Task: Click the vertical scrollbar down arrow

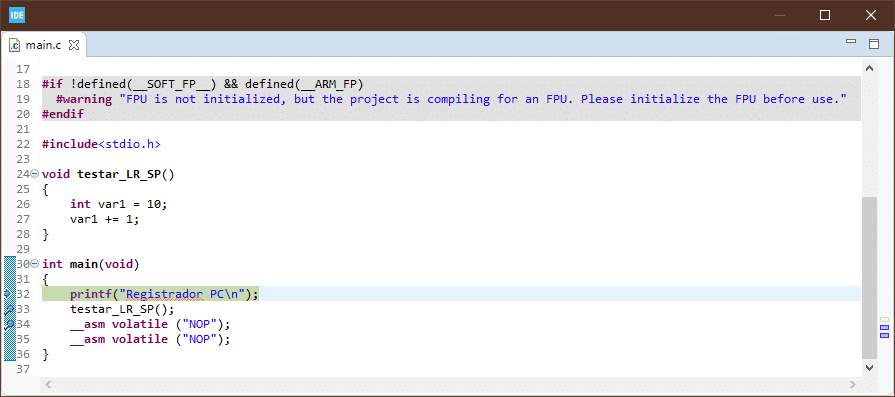Action: tap(870, 368)
